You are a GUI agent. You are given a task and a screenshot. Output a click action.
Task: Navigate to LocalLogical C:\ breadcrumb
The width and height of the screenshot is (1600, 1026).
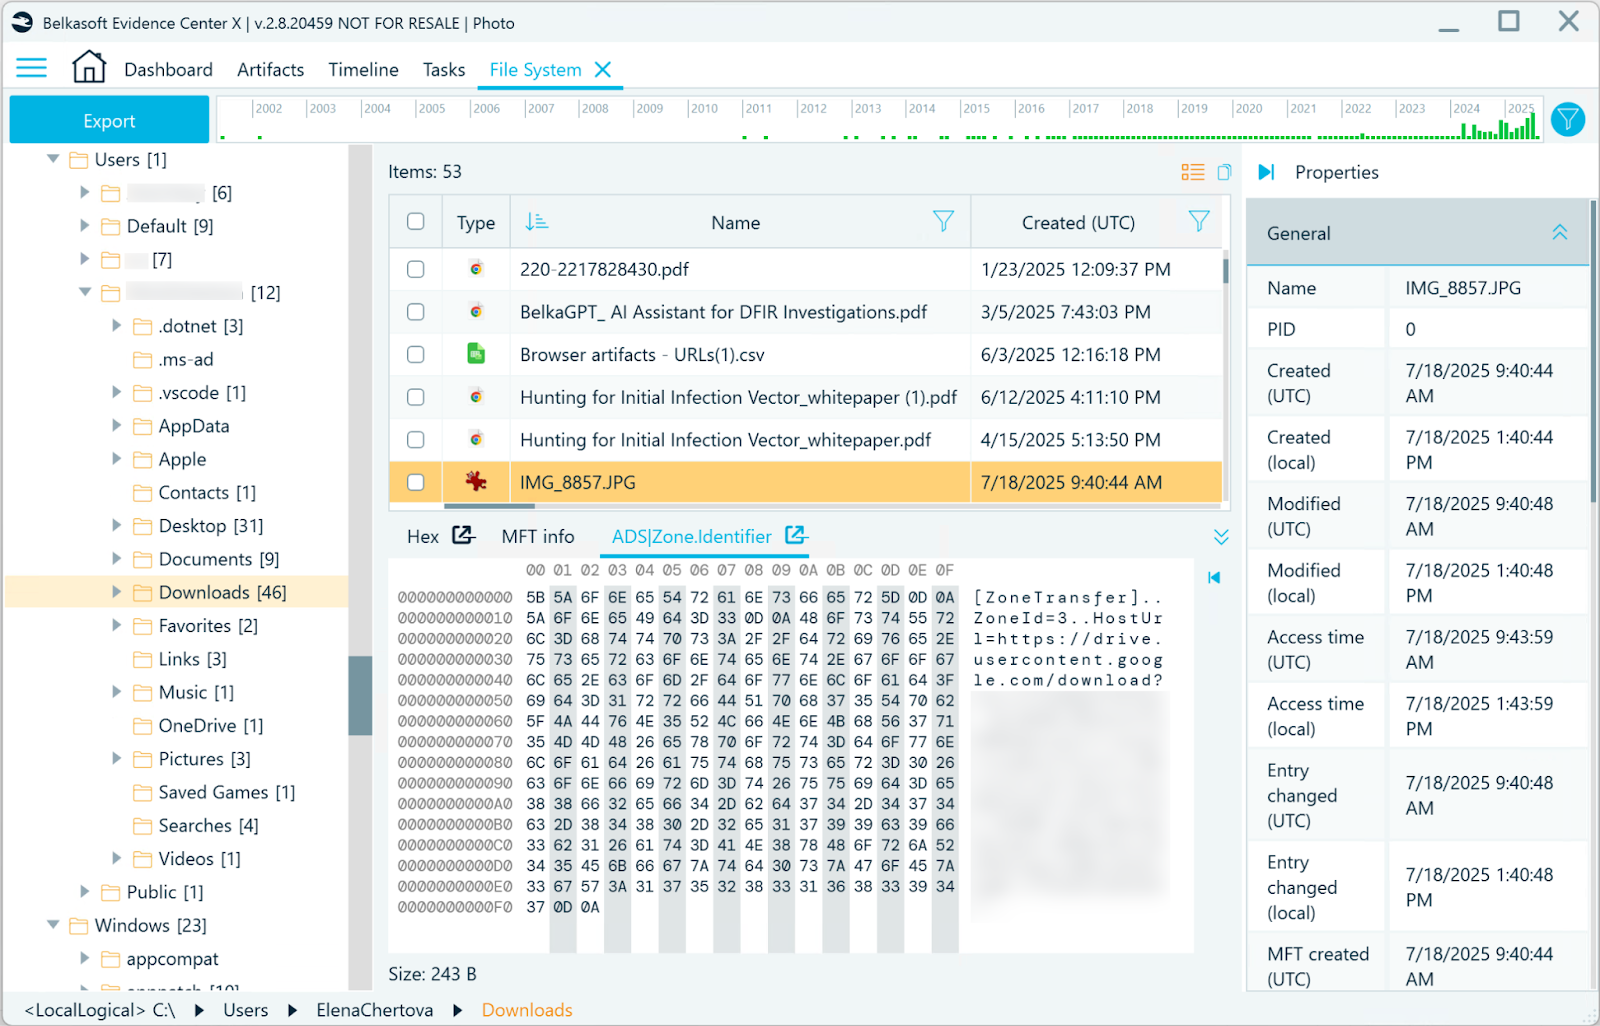(100, 1010)
